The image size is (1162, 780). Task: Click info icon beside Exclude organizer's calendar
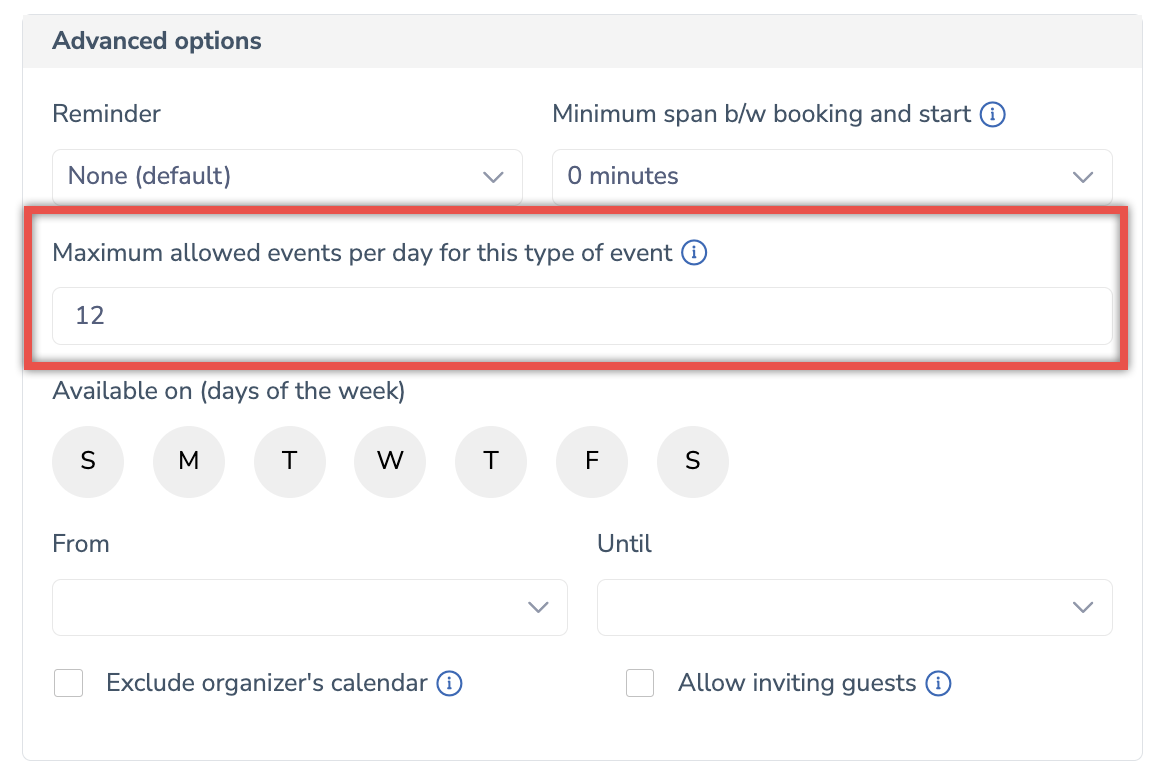tap(449, 683)
